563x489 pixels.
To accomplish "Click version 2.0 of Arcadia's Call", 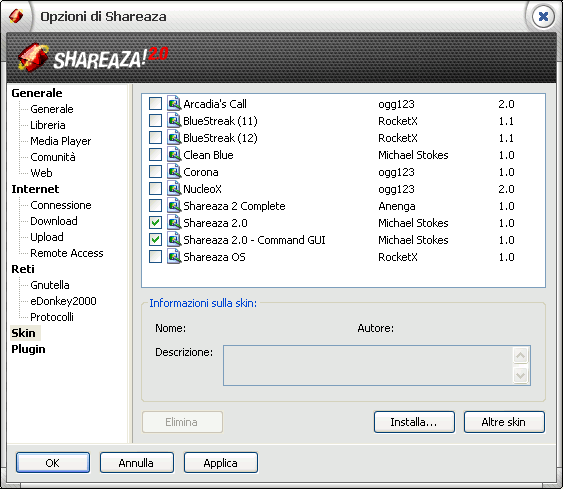I will (x=506, y=104).
